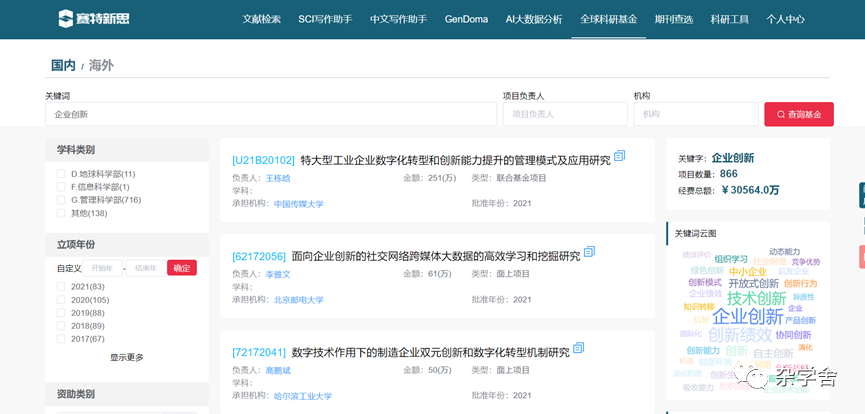Click copy icon beside project 62172056 title
Viewport: 865px width, 414px height.
[x=589, y=252]
